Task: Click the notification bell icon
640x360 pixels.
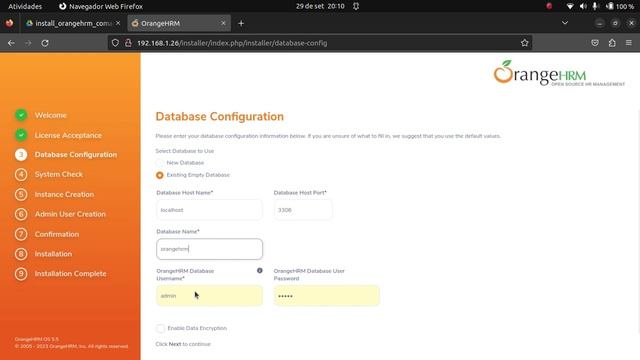Action: point(356,6)
